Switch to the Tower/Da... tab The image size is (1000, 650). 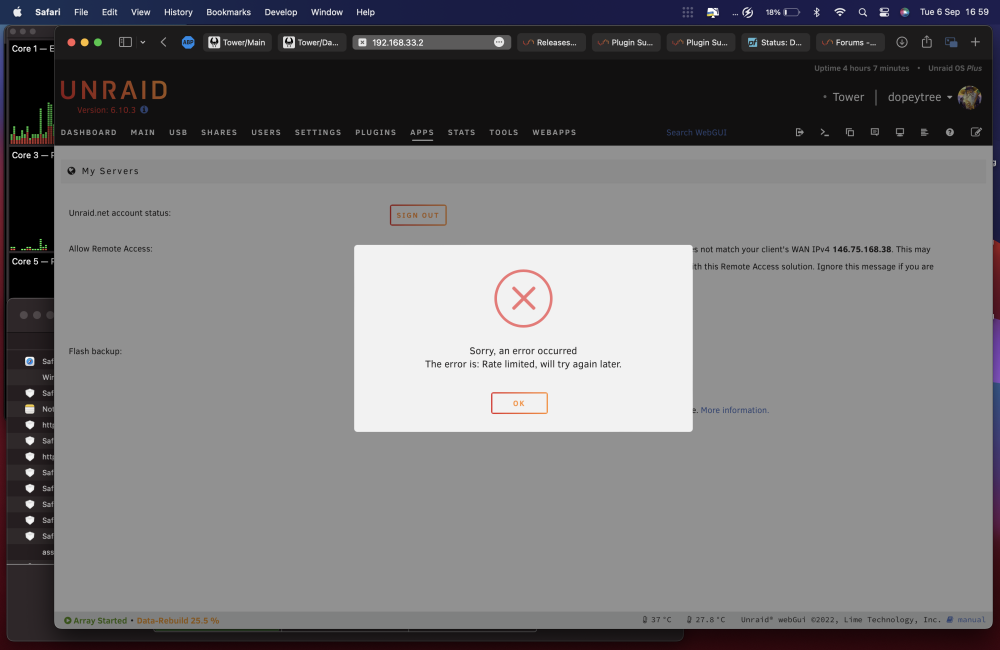coord(312,42)
